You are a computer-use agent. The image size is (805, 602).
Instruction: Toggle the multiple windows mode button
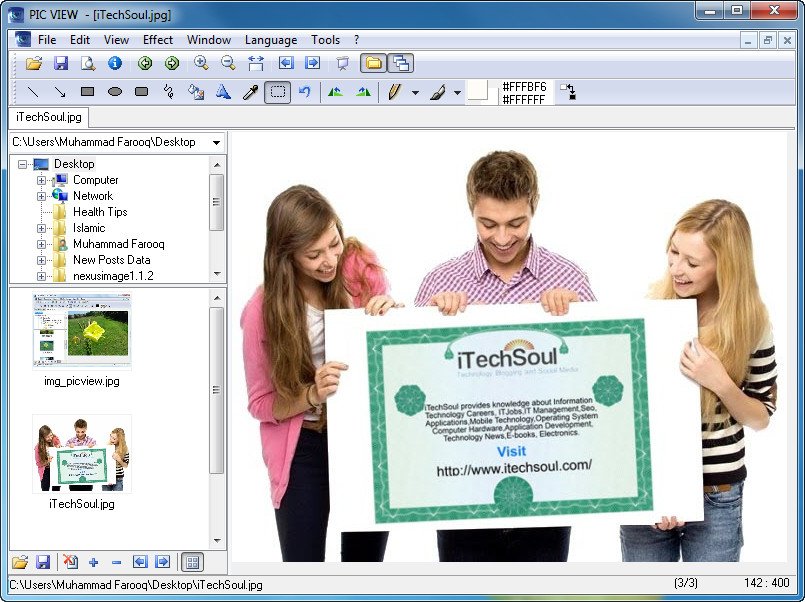click(x=400, y=63)
